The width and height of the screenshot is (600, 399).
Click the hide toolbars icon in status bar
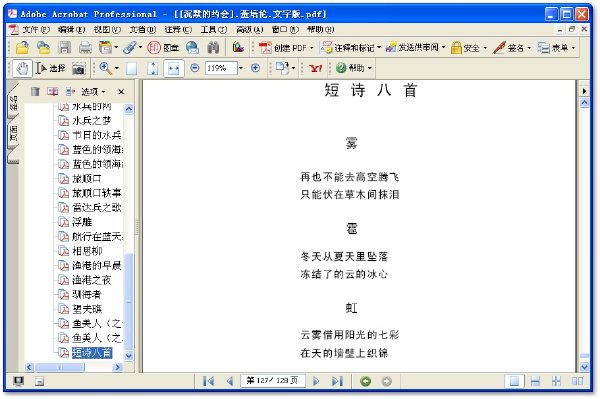point(39,381)
